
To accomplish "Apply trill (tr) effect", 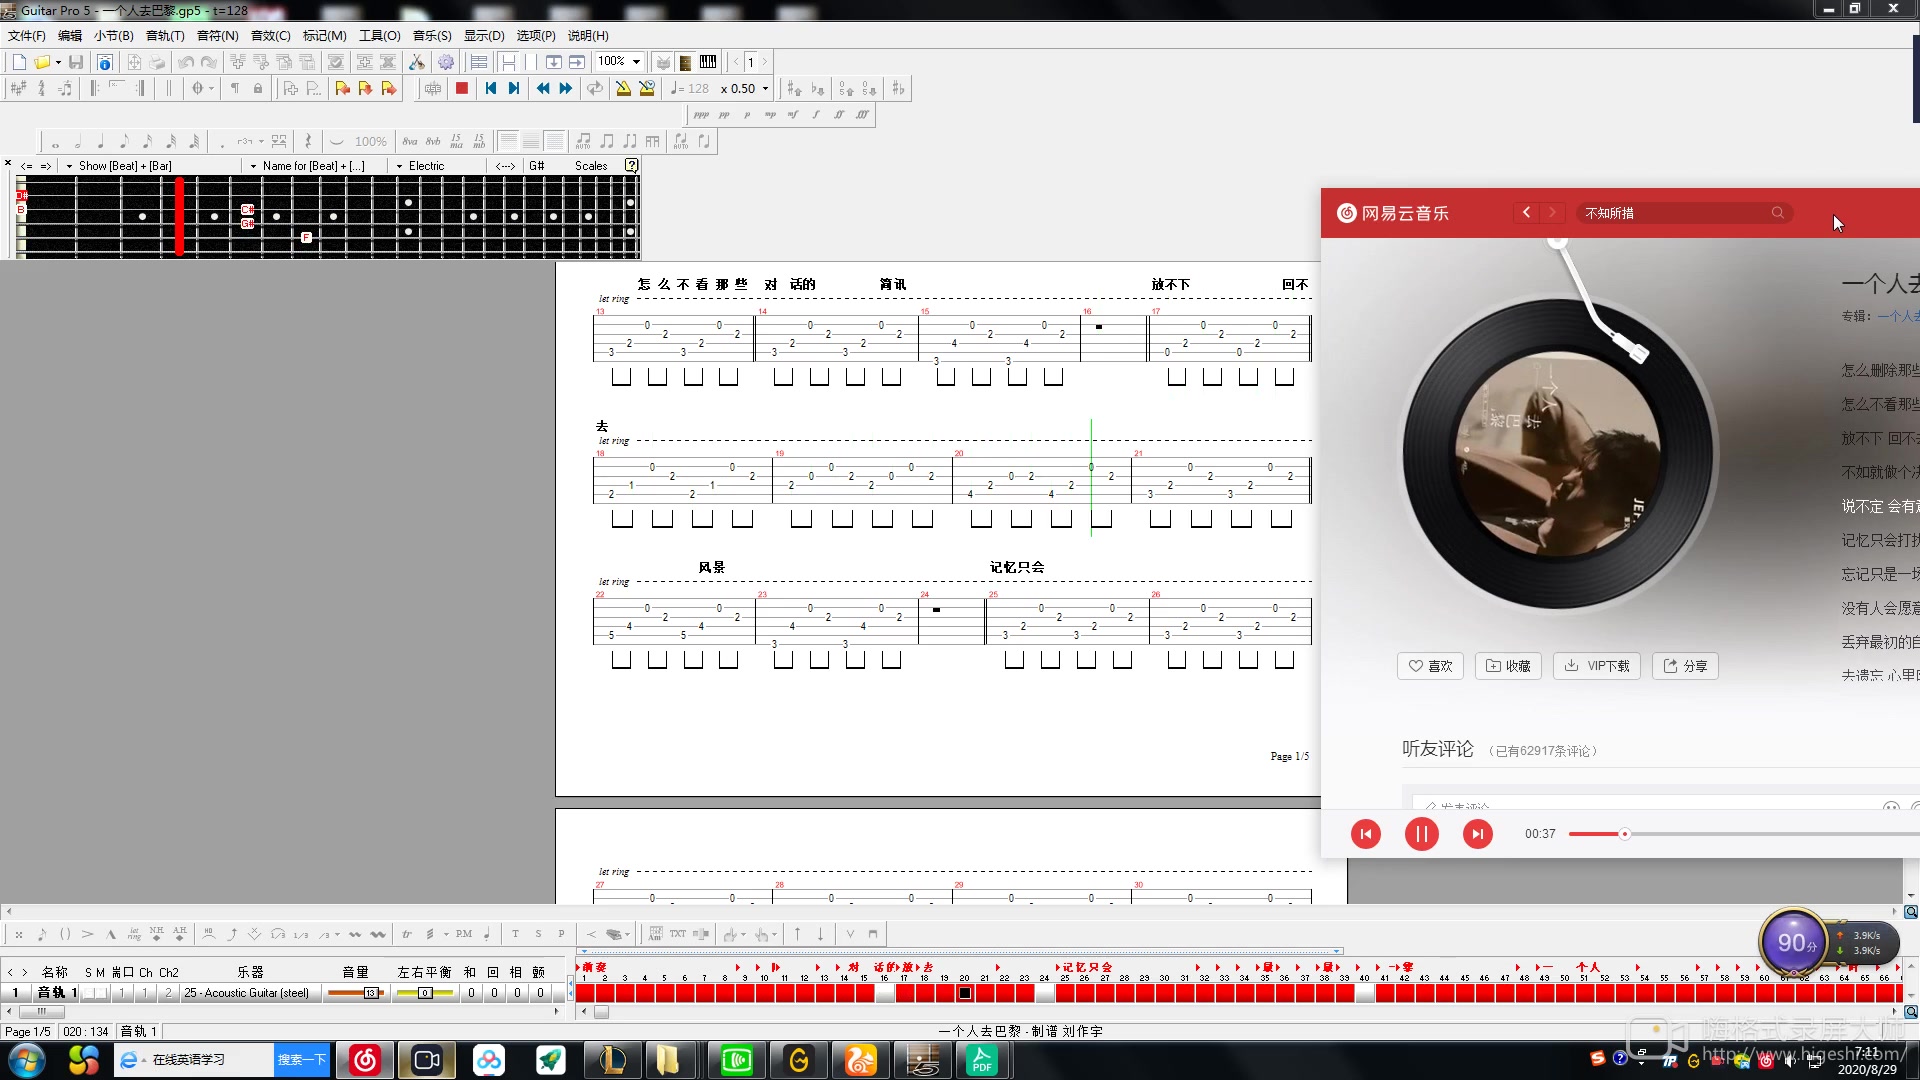I will pyautogui.click(x=407, y=934).
